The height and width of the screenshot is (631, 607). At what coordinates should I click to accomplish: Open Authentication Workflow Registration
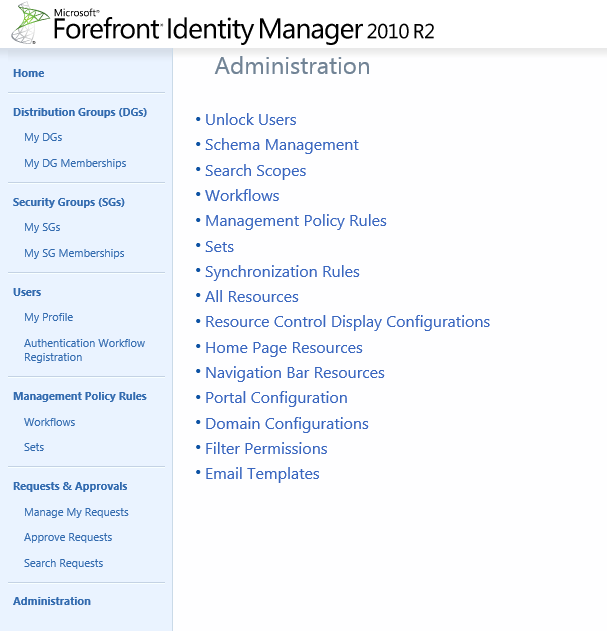pyautogui.click(x=85, y=350)
